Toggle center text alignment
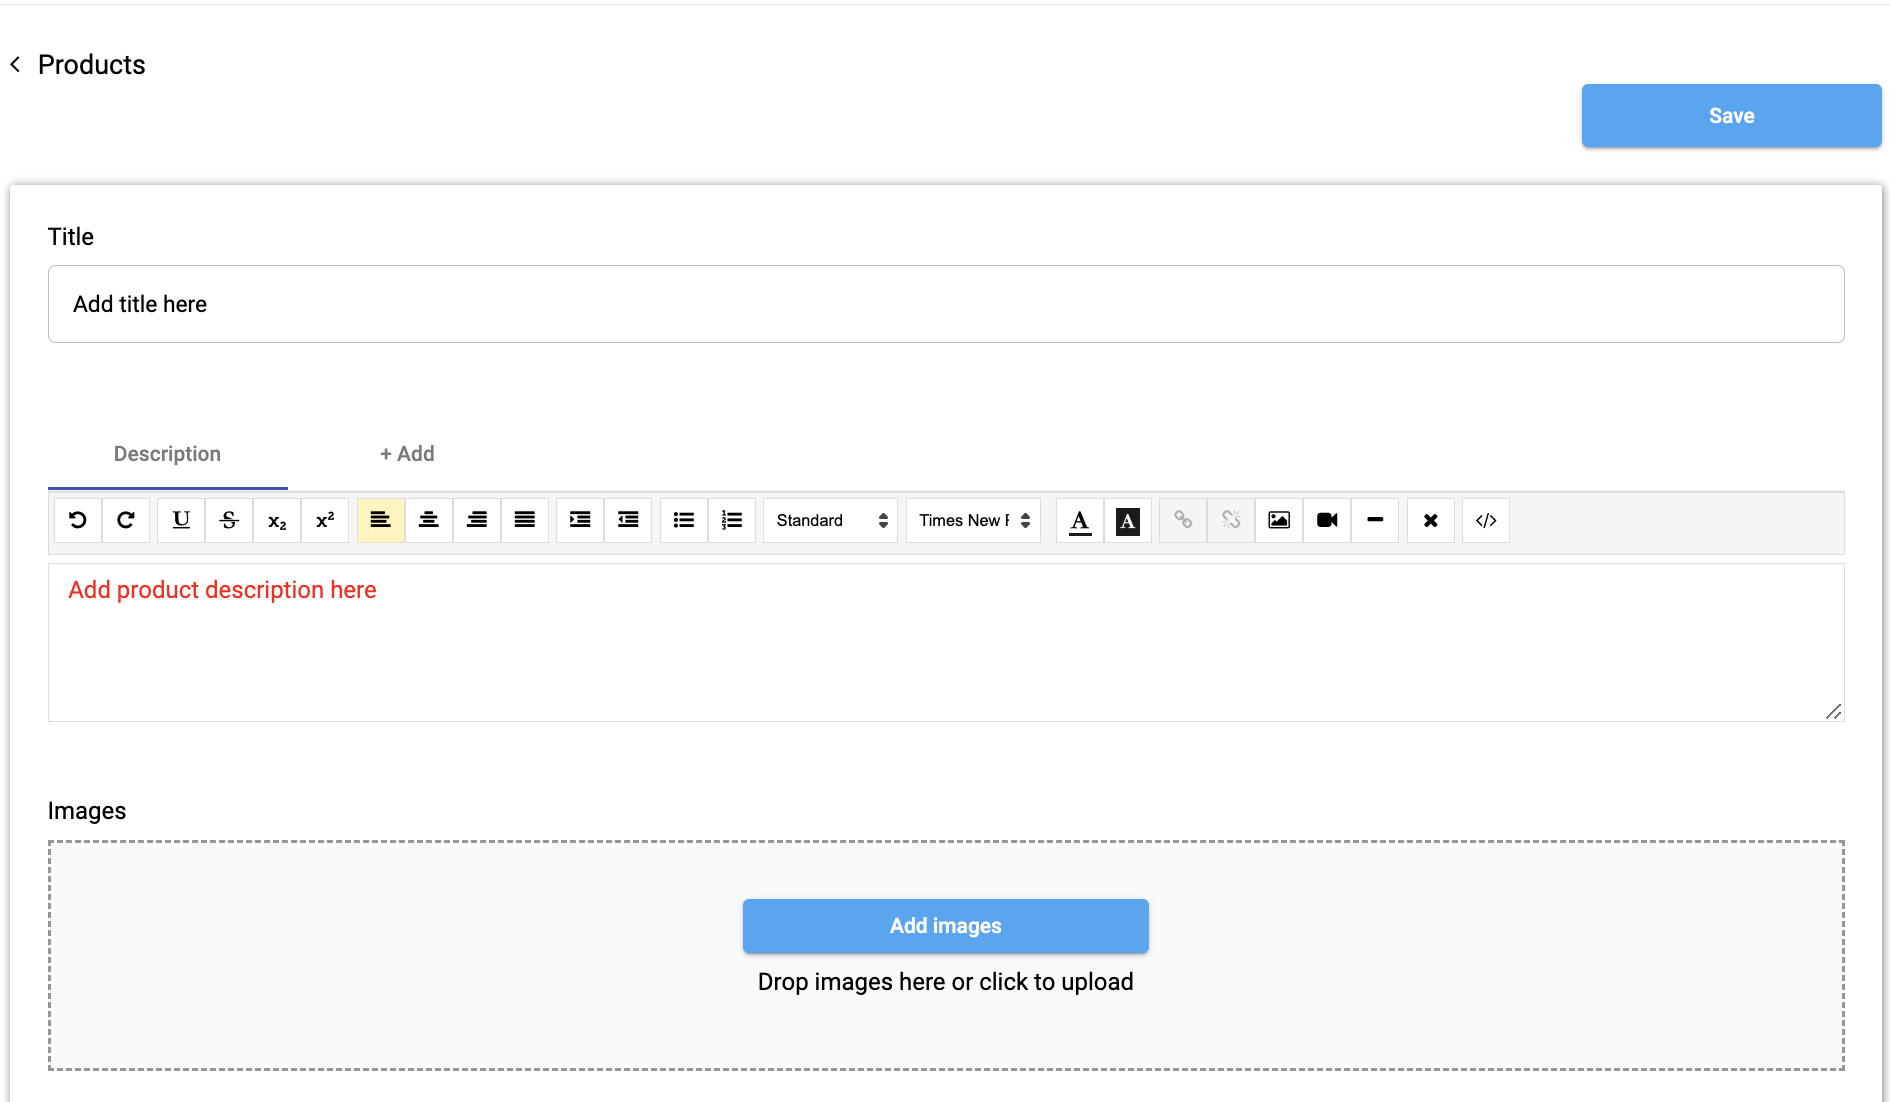1890x1102 pixels. [x=429, y=520]
